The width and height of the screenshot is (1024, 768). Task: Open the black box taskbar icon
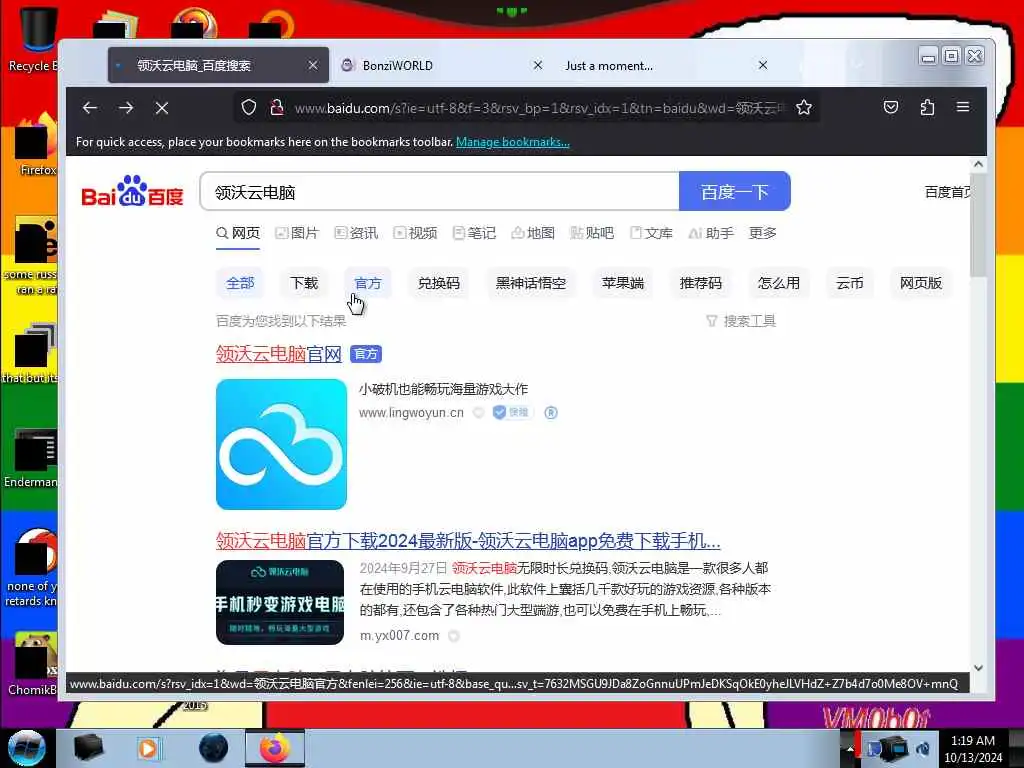click(x=89, y=748)
